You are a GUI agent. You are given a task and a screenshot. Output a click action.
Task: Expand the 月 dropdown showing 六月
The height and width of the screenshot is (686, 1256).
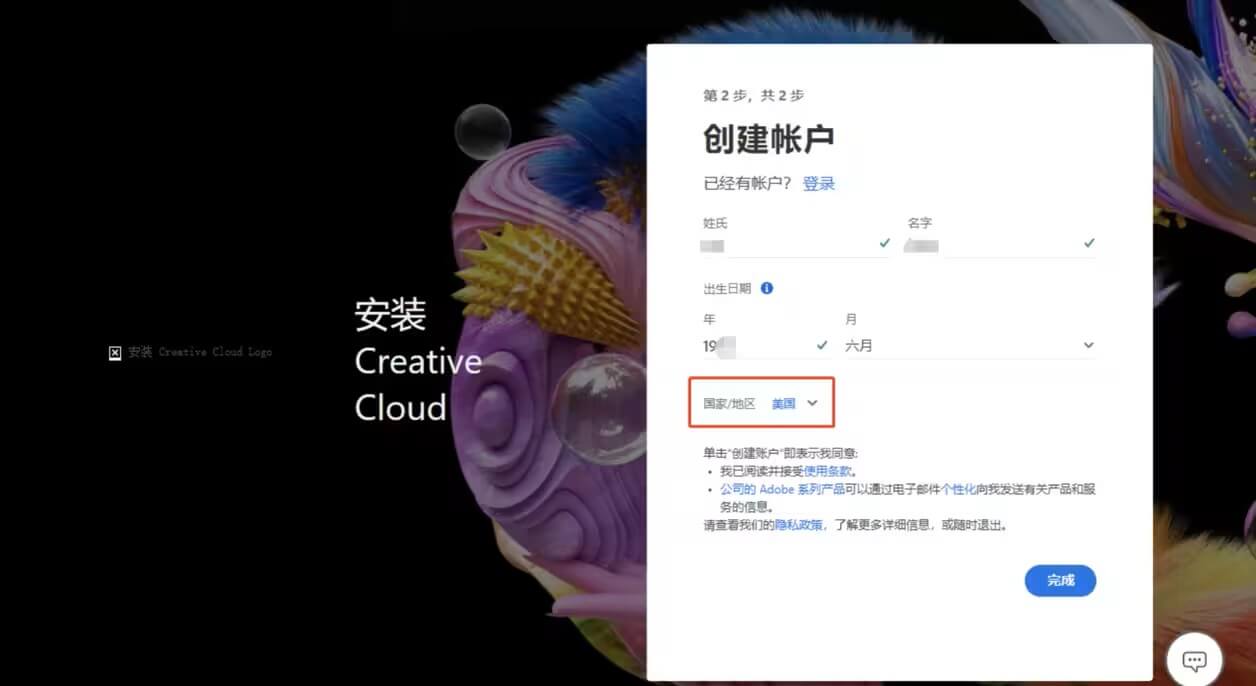coord(970,345)
